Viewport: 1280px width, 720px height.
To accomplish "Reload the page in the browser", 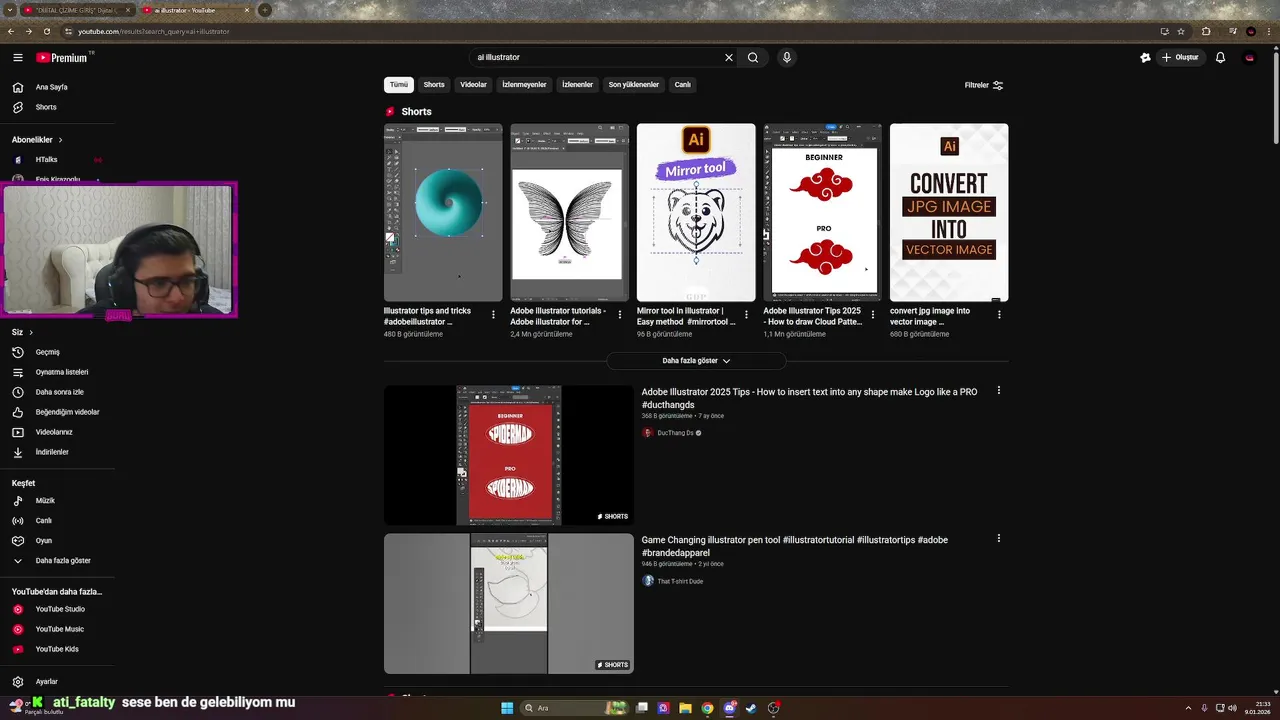I will [x=47, y=31].
